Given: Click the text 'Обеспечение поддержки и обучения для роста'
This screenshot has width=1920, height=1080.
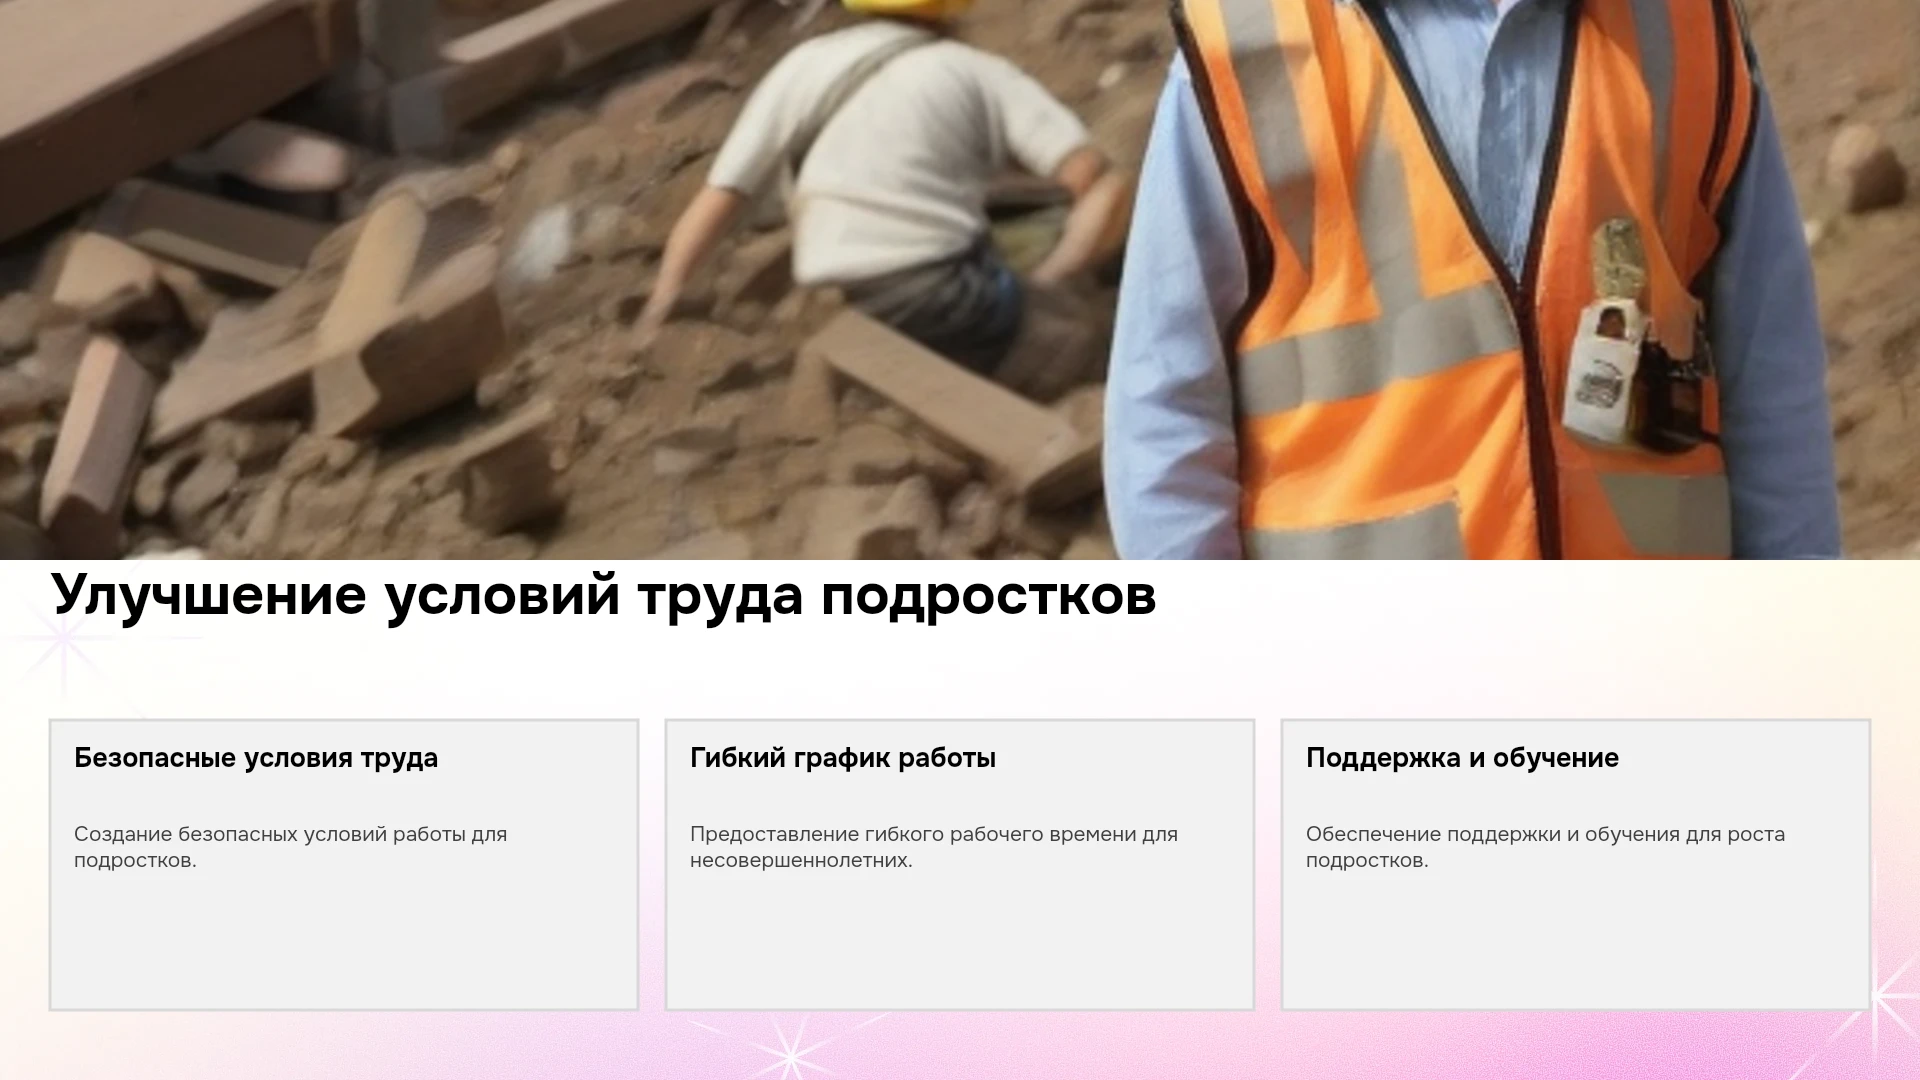Looking at the screenshot, I should click(x=1545, y=834).
